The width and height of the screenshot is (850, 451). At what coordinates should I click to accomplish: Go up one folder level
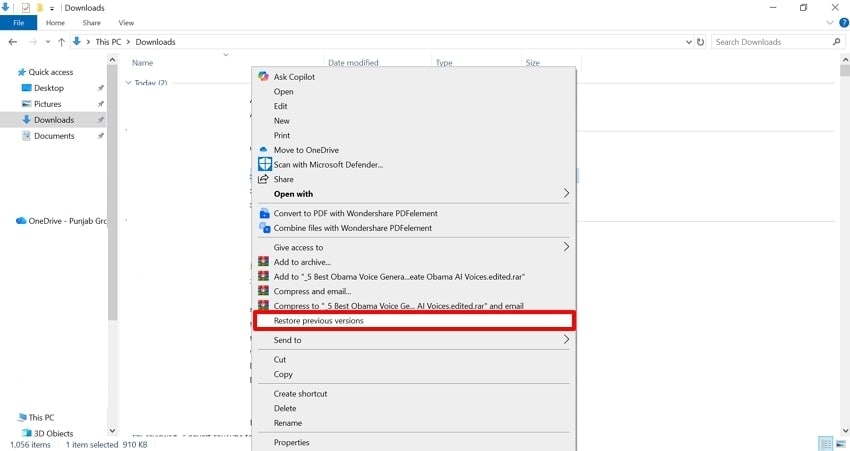(61, 42)
